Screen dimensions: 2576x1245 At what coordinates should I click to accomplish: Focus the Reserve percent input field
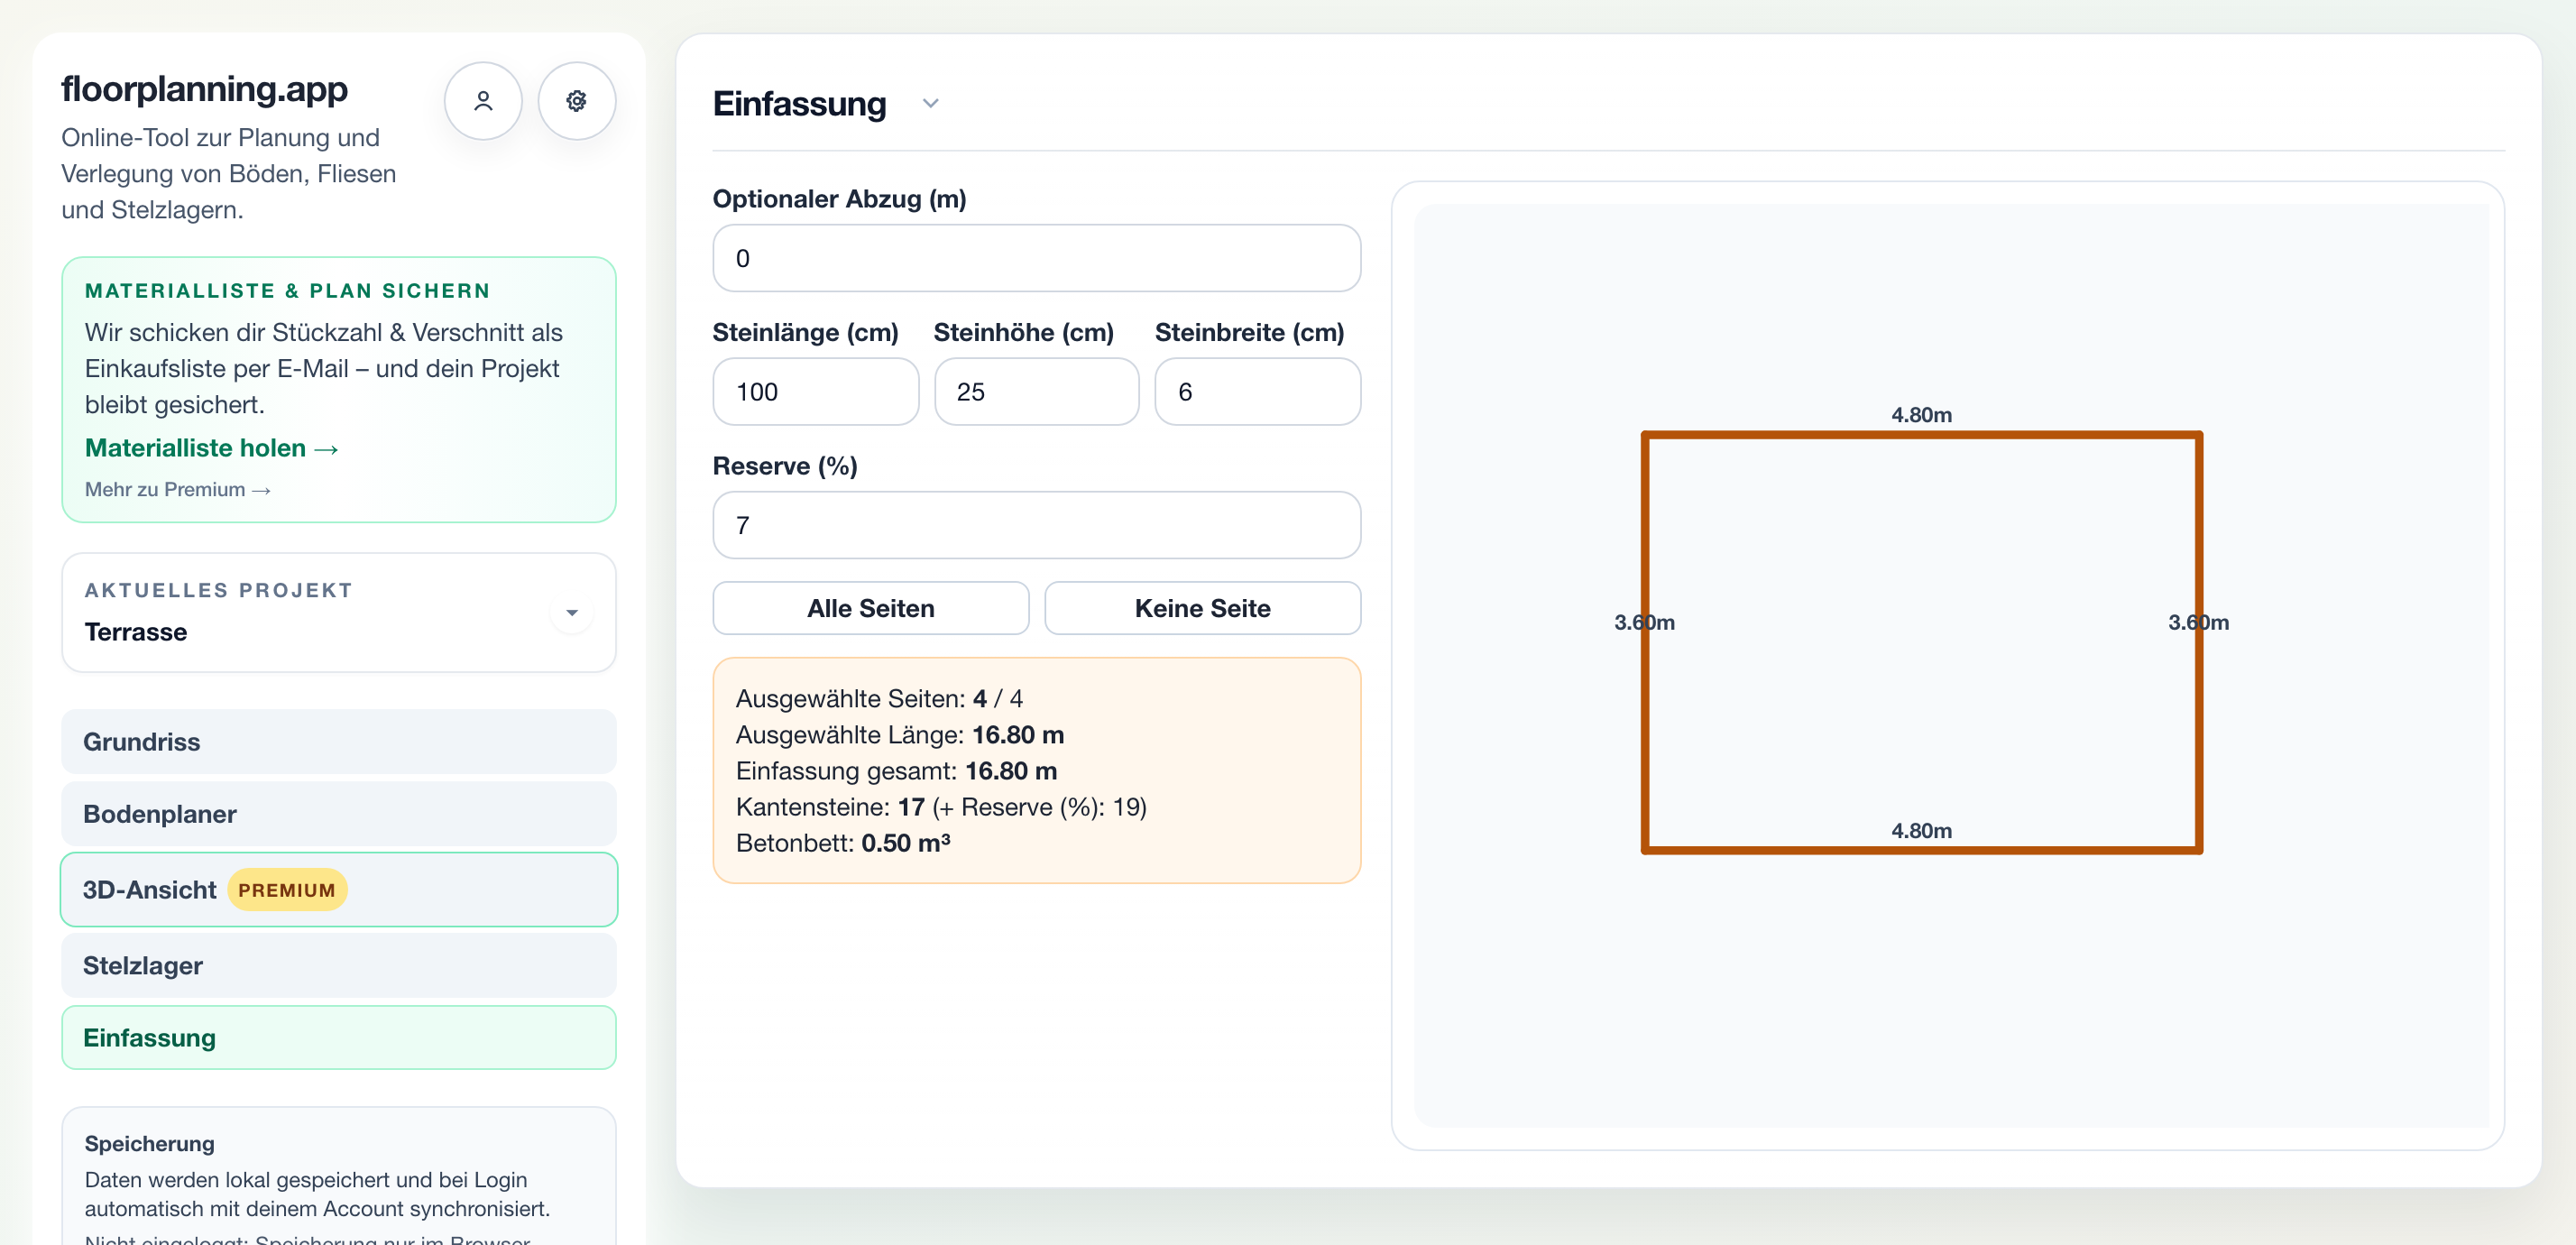[x=1036, y=525]
